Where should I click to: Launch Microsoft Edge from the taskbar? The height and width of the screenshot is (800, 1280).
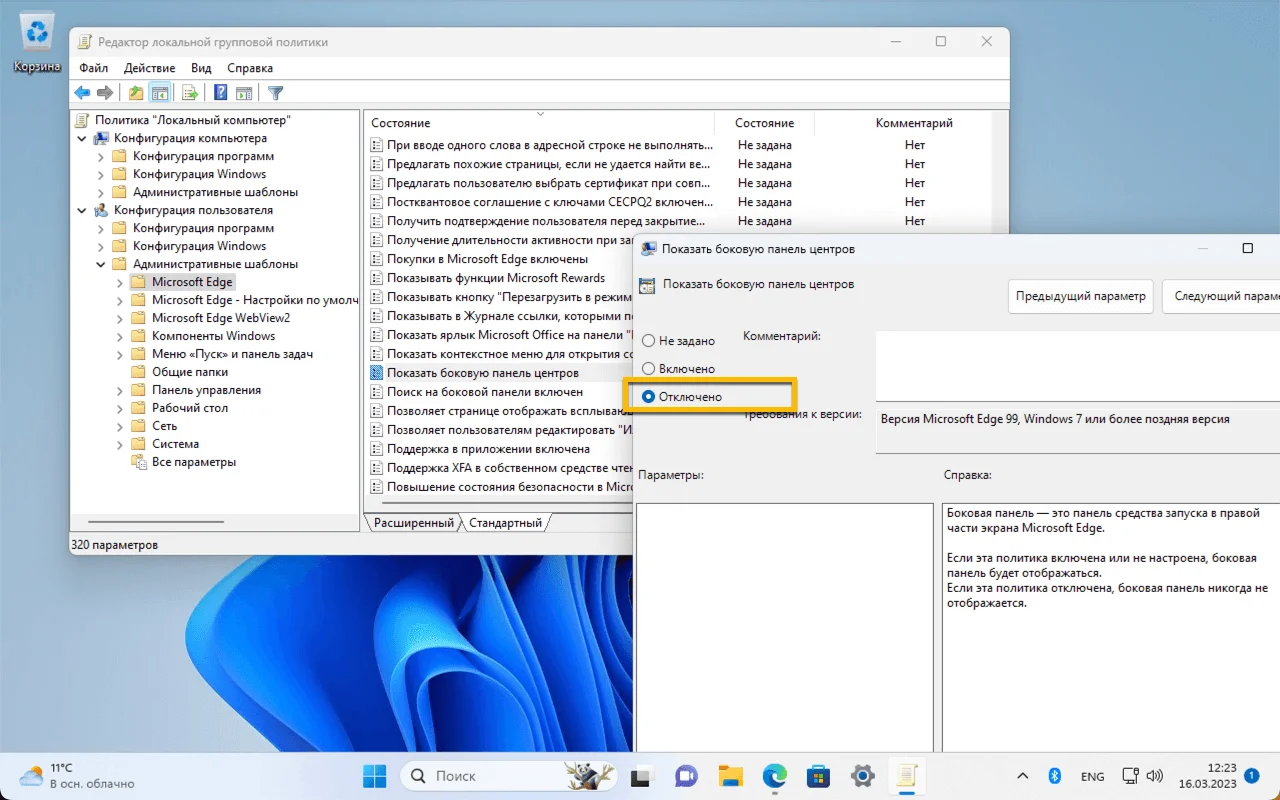775,776
